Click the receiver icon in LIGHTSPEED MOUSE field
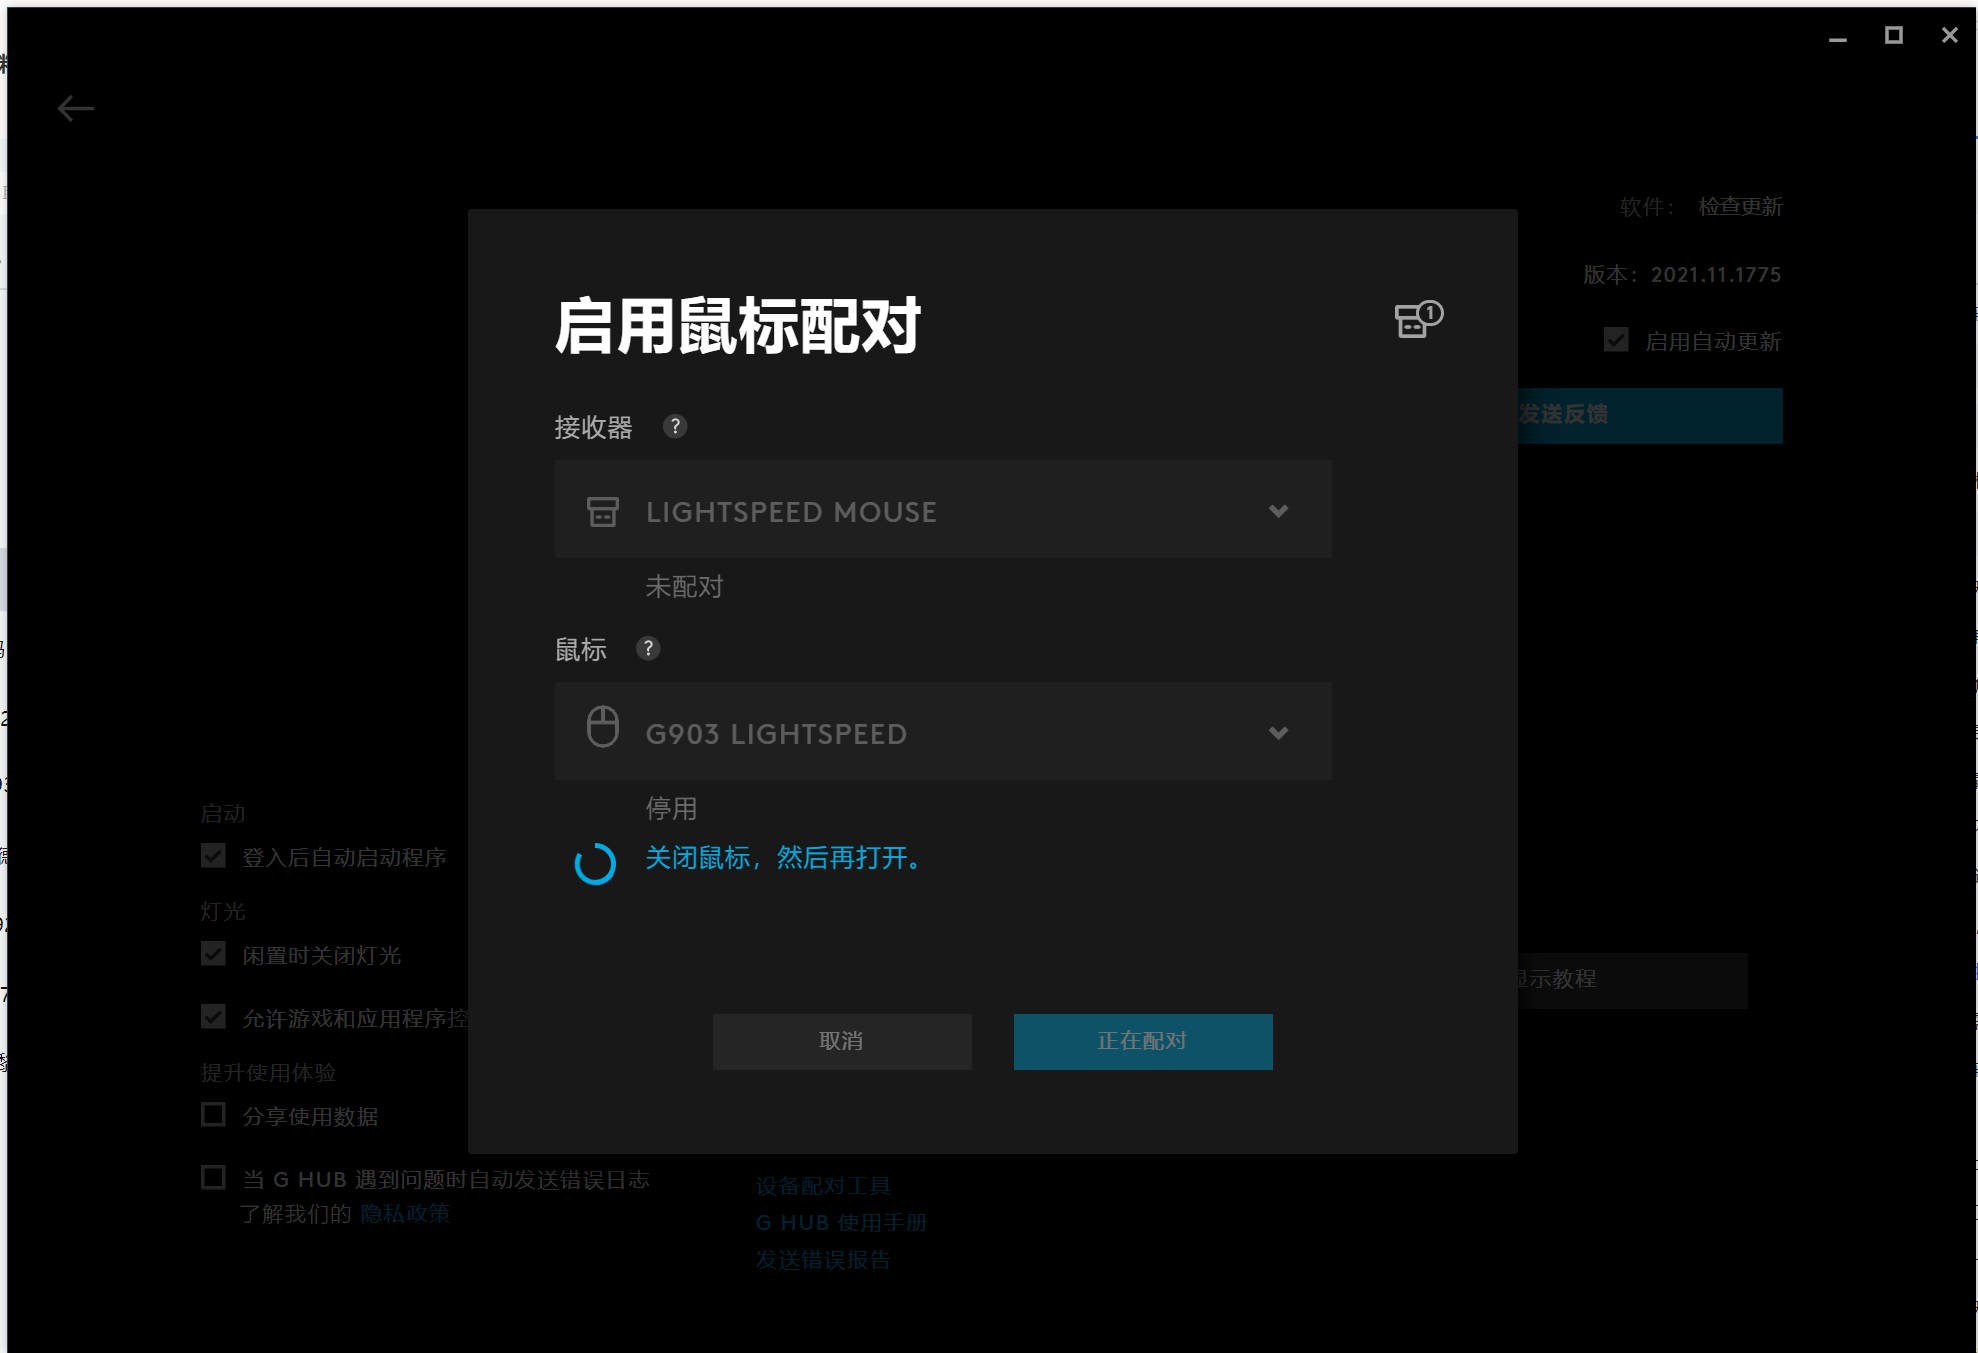 point(602,511)
